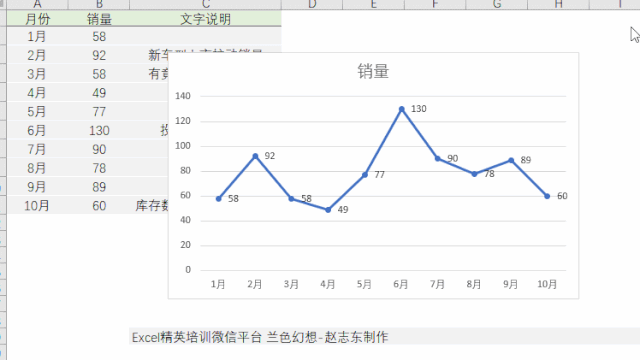The width and height of the screenshot is (640, 360).
Task: Select sales value 77 in column B
Action: (99, 111)
